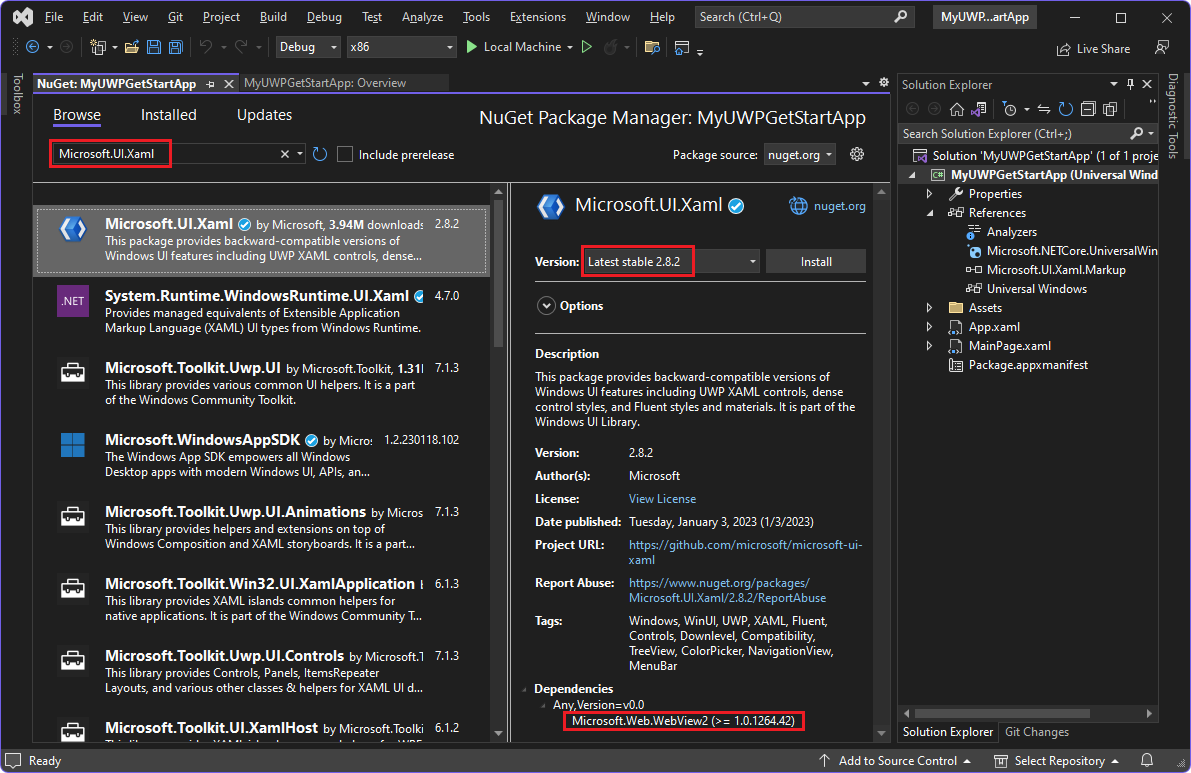The image size is (1191, 773).
Task: Expand the References node
Action: click(929, 212)
